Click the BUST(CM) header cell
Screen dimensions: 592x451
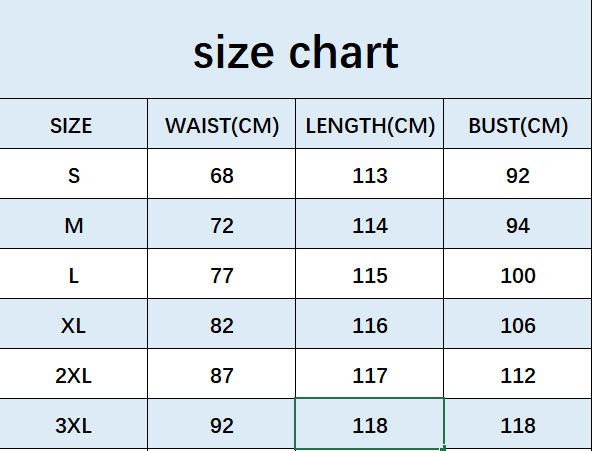click(x=518, y=124)
